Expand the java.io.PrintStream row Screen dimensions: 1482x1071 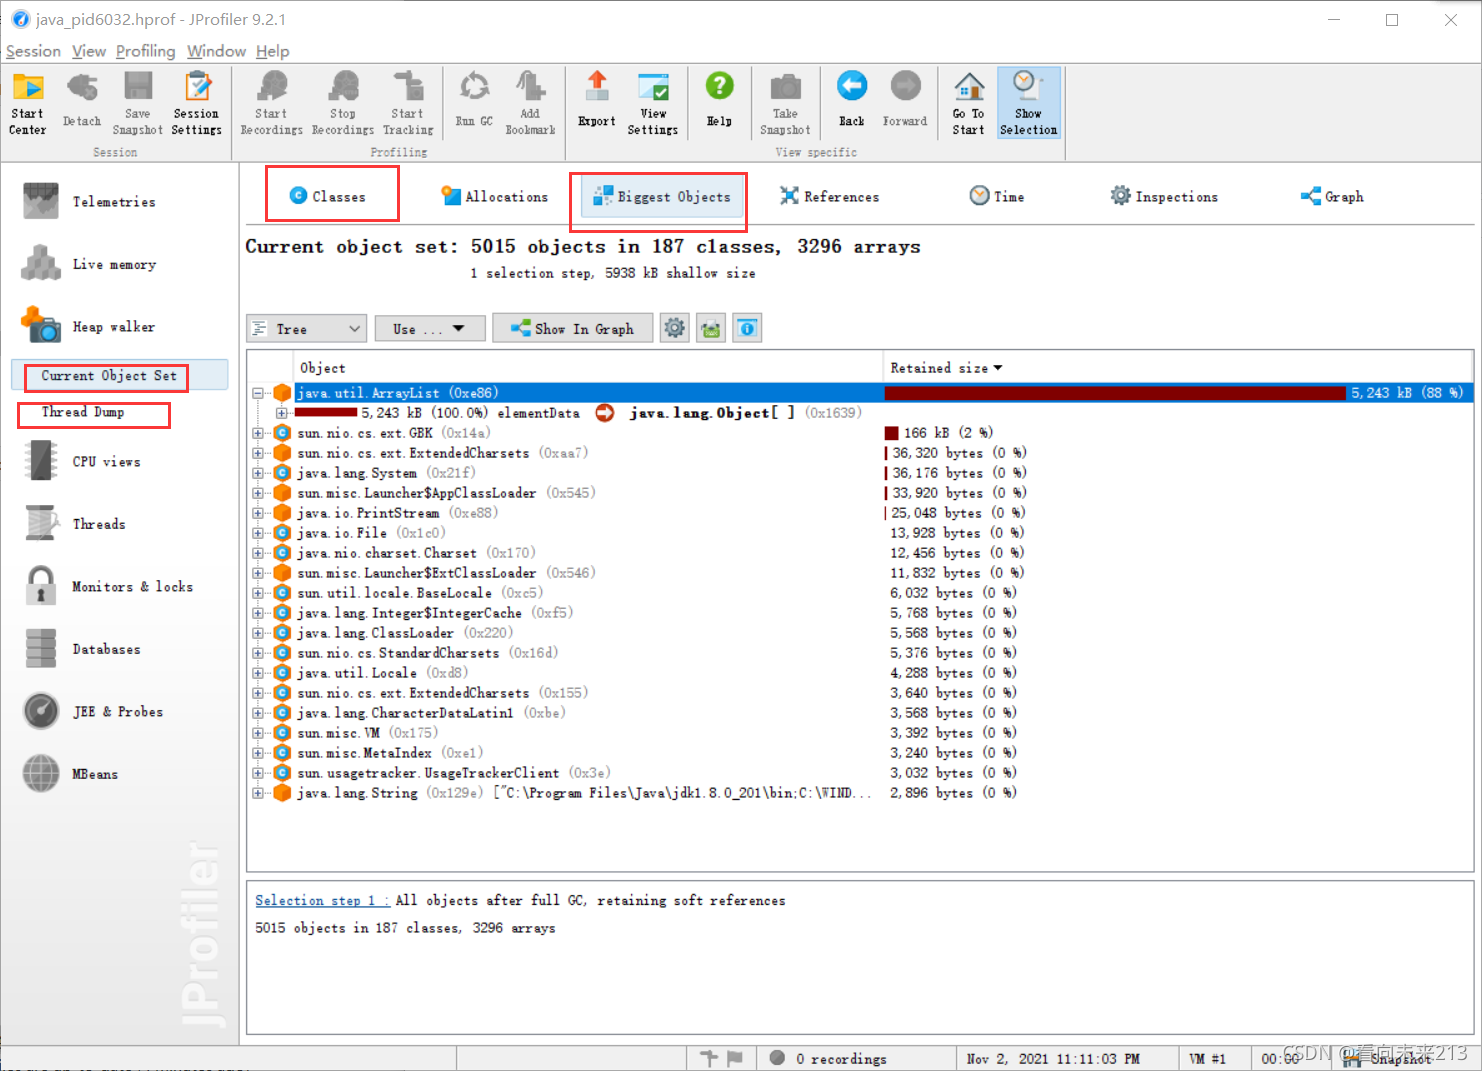[258, 513]
